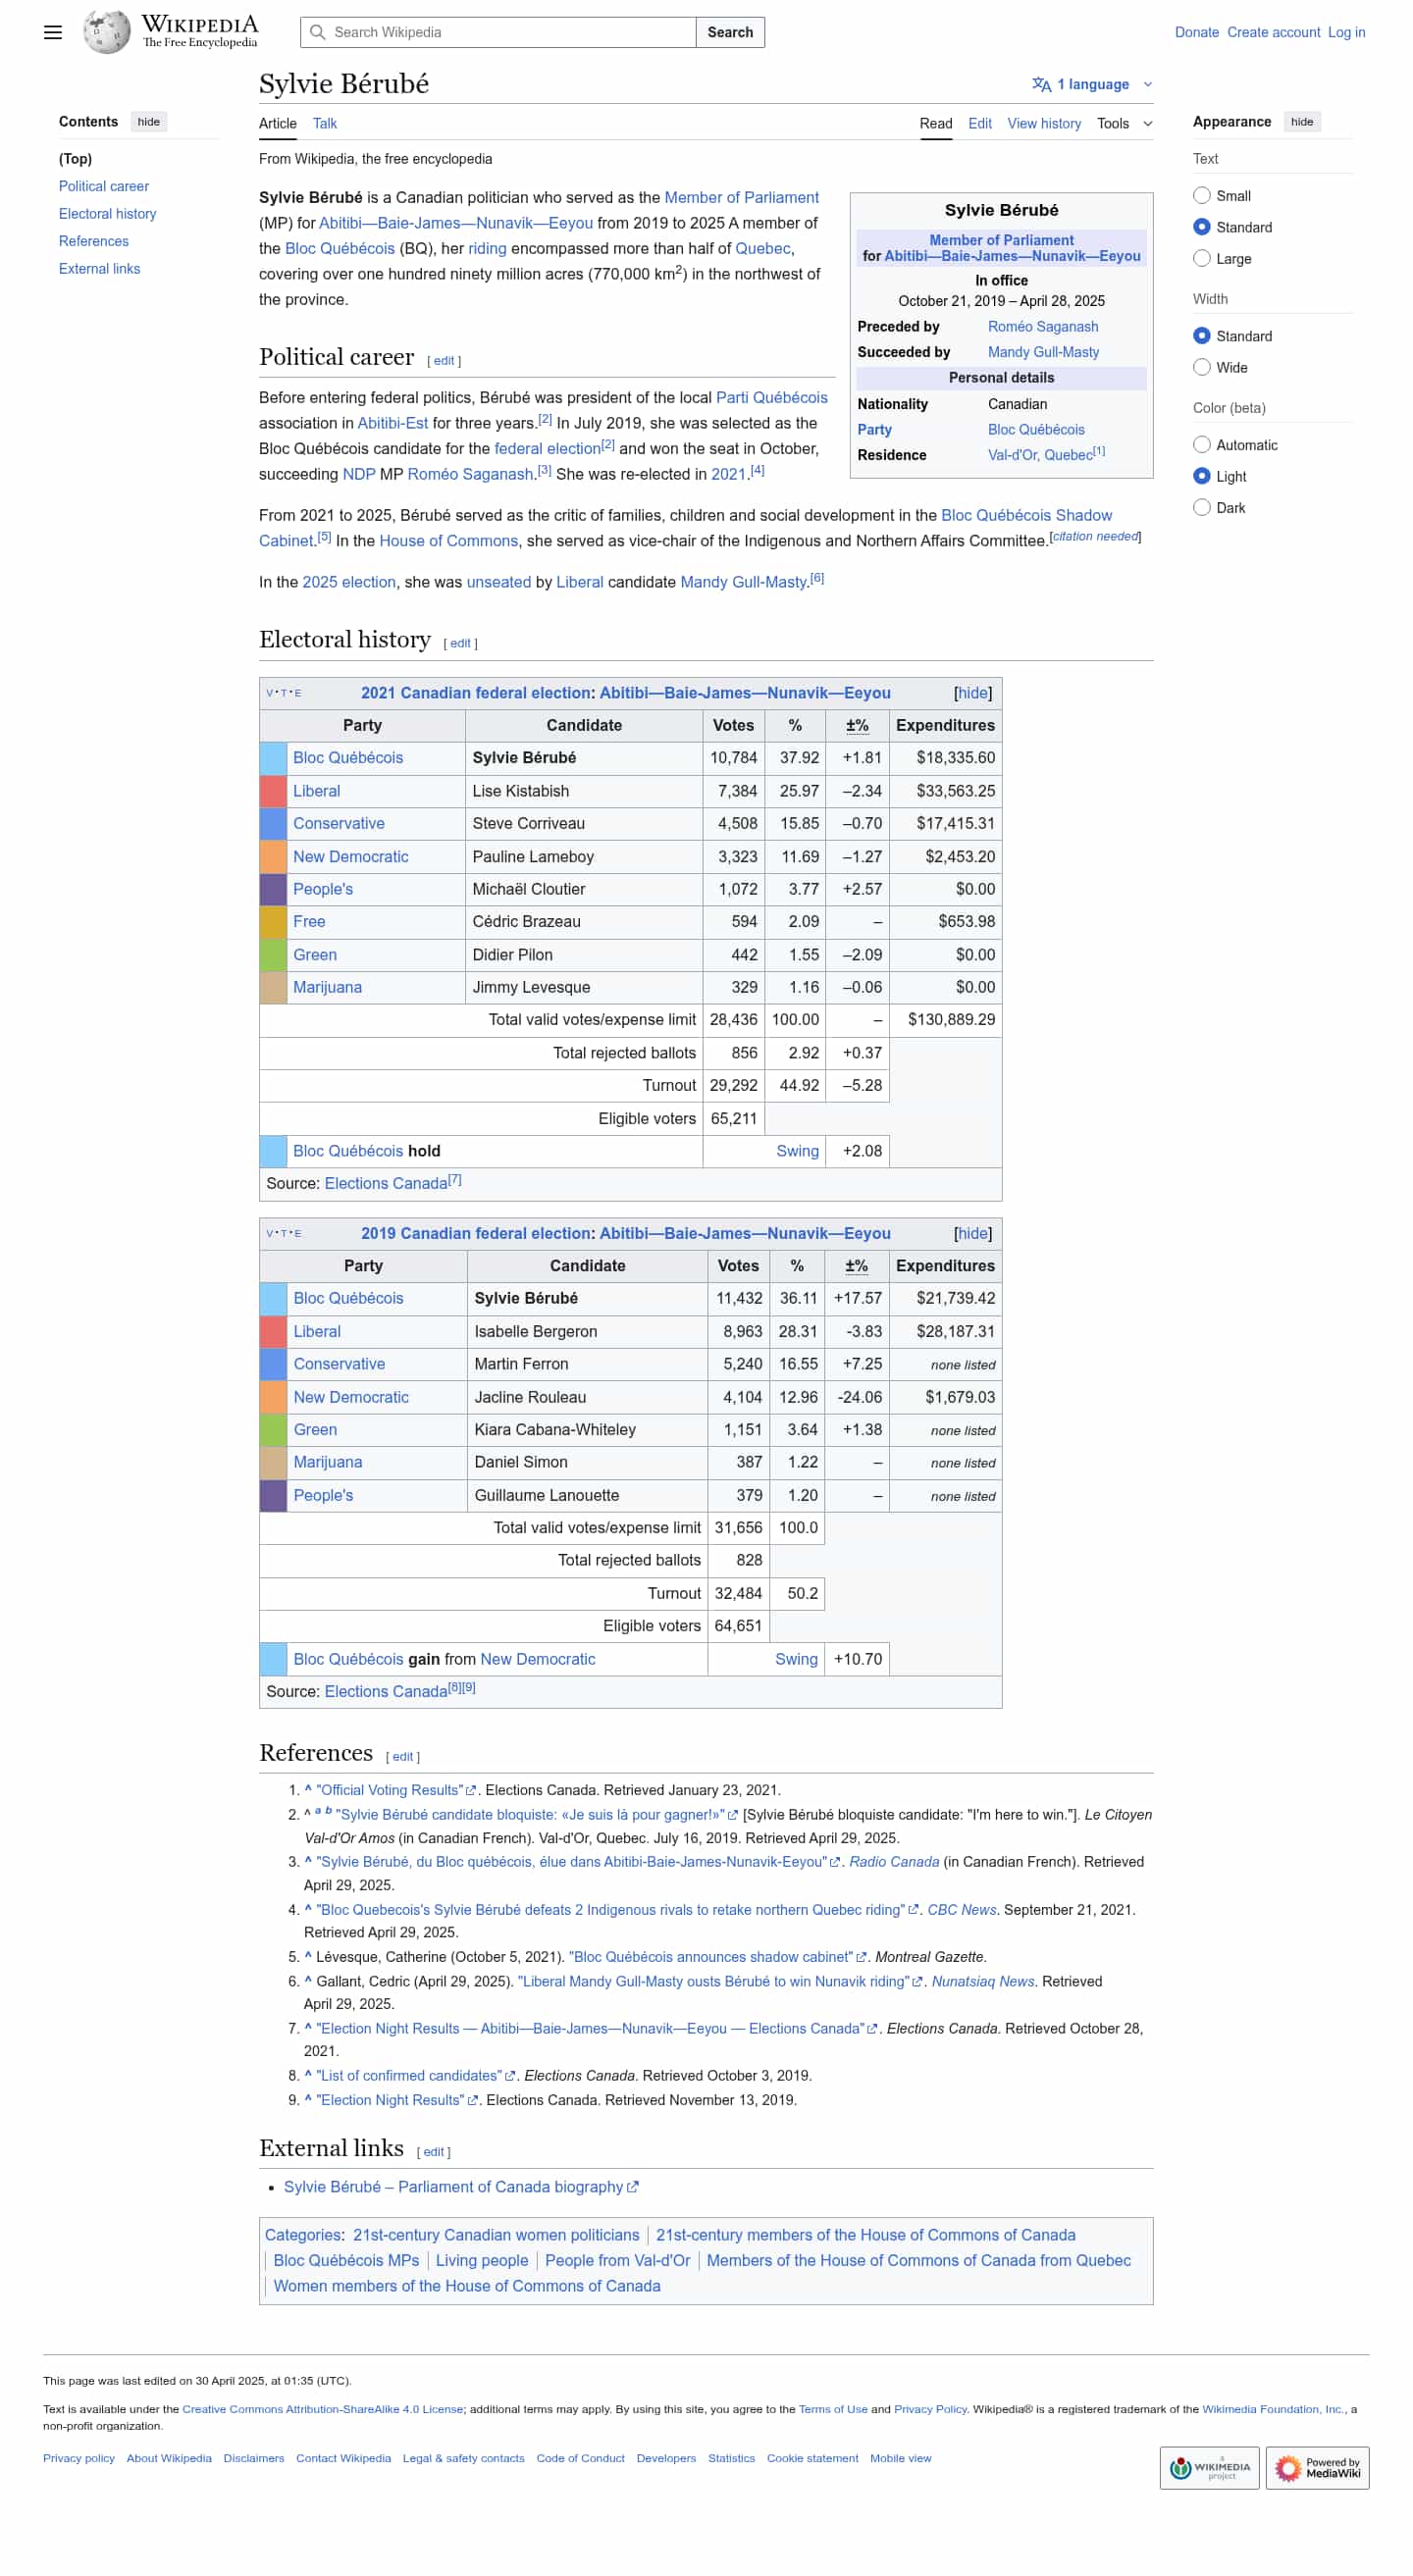Select Light color mode
The image size is (1413, 2576).
coord(1202,477)
